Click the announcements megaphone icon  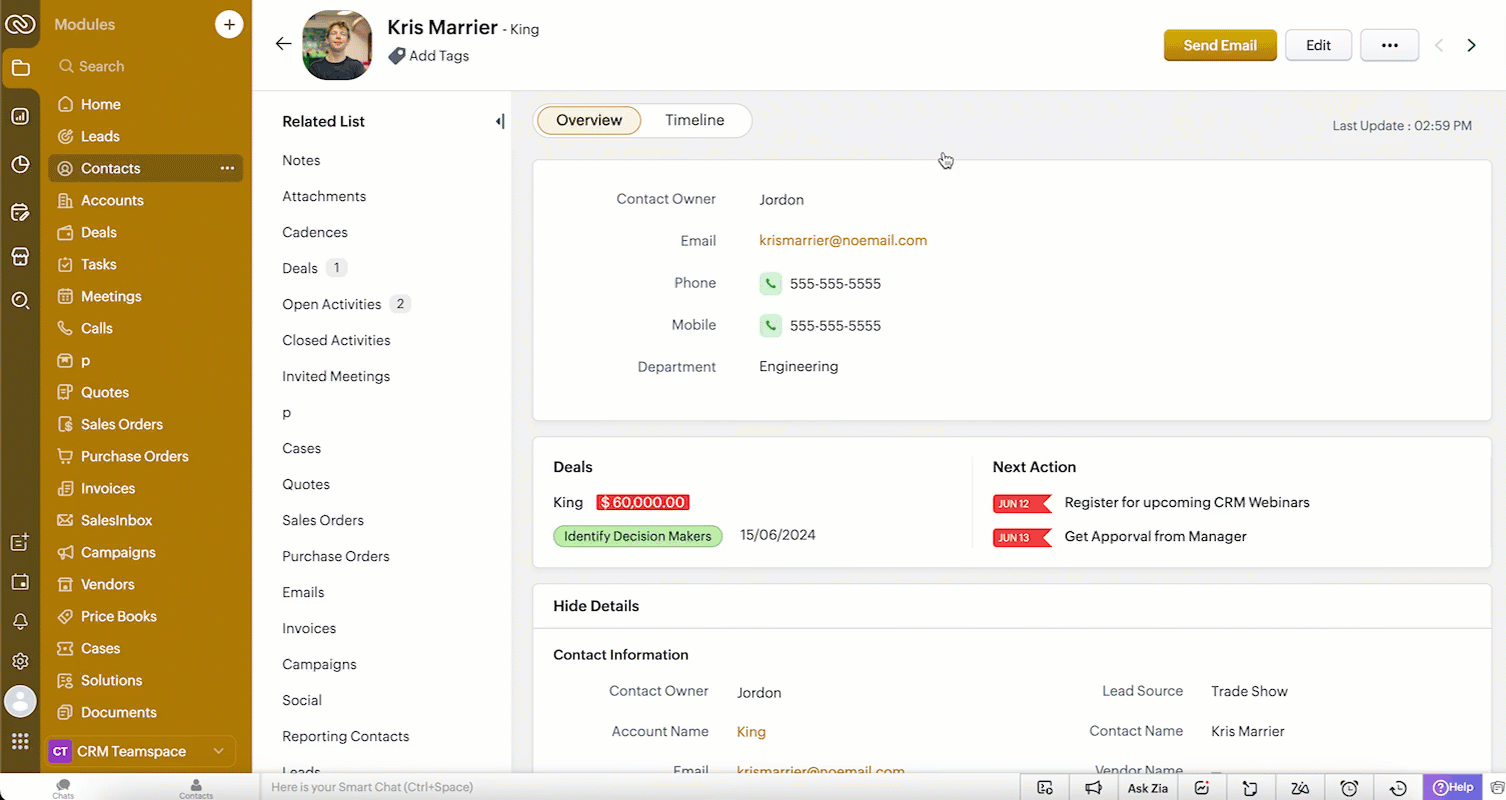(1093, 787)
